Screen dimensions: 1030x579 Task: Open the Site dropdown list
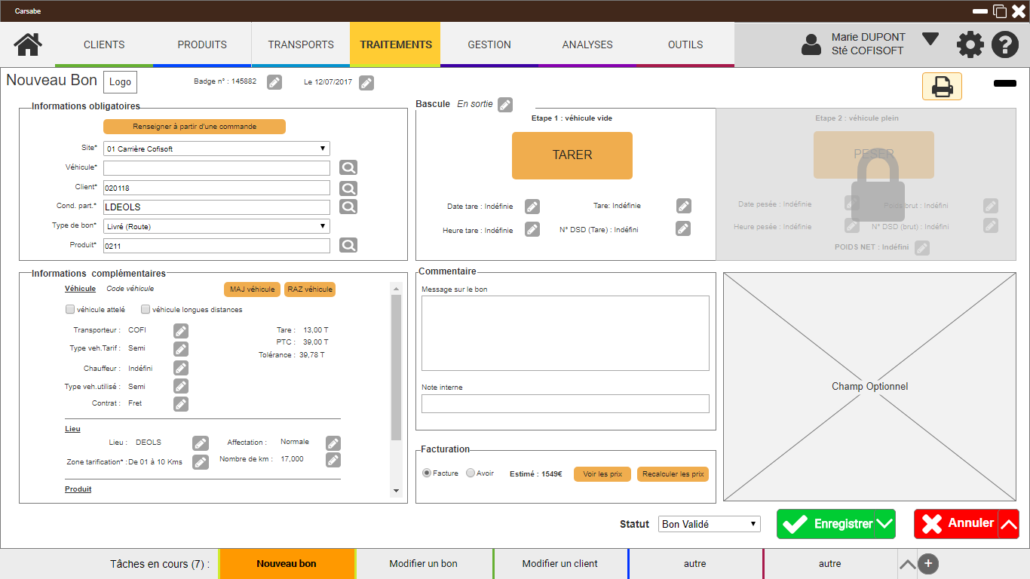click(x=216, y=149)
